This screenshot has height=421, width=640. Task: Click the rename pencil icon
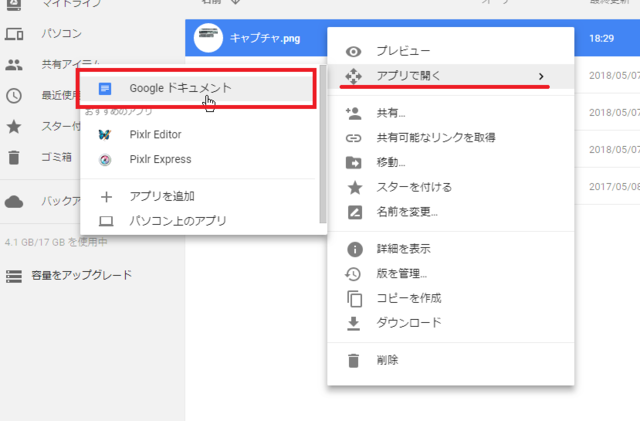click(x=355, y=212)
